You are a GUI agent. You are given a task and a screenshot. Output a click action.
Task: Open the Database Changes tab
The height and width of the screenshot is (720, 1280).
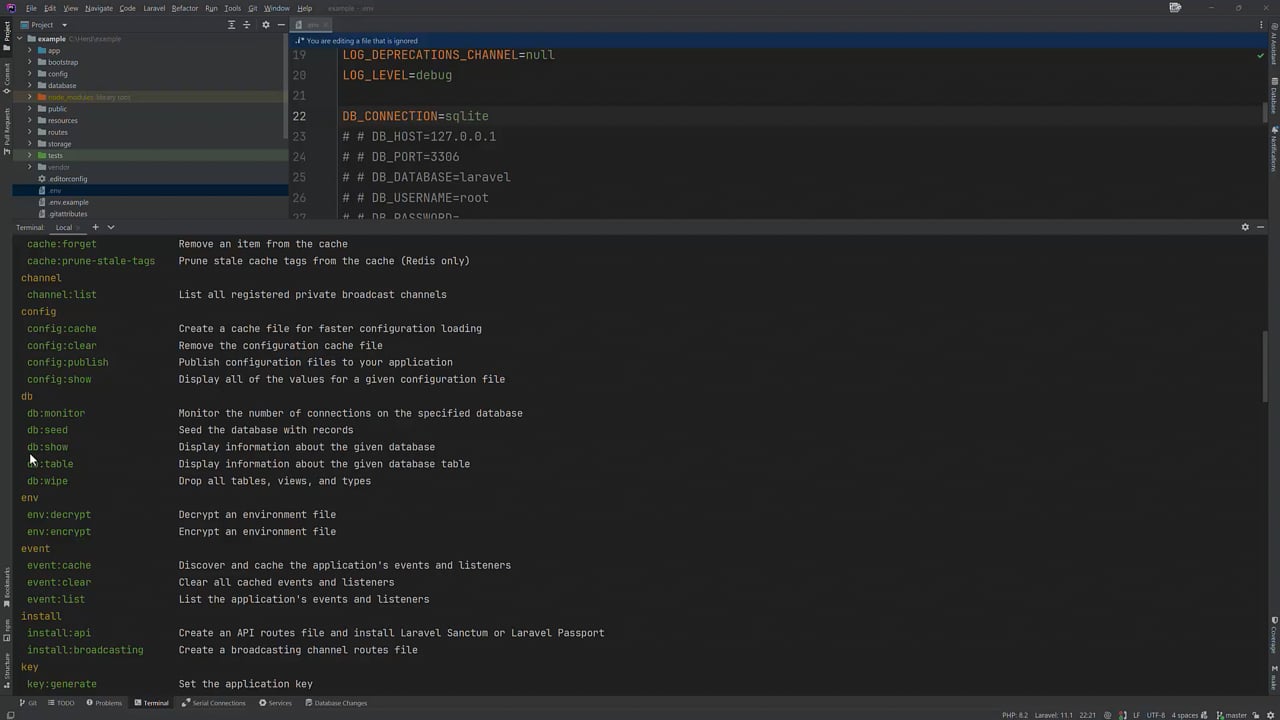coord(335,703)
